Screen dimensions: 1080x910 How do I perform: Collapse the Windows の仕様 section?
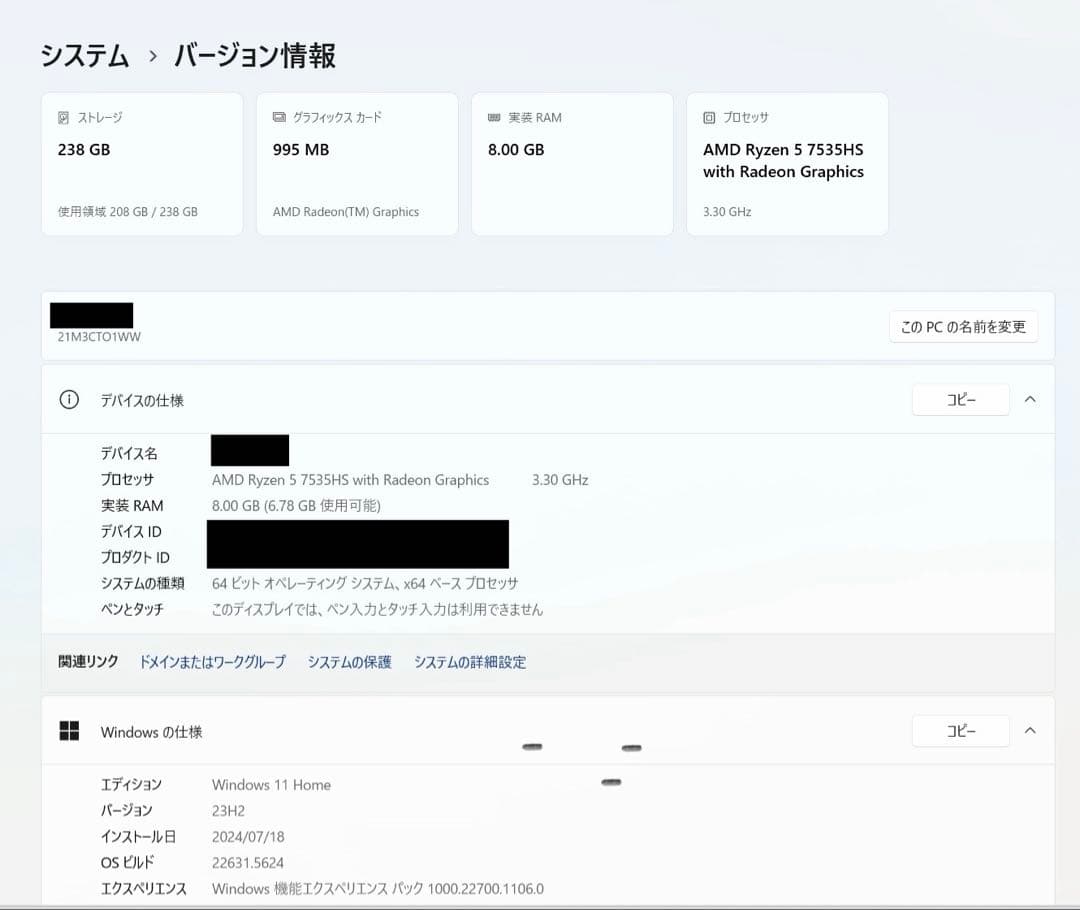coord(1031,730)
